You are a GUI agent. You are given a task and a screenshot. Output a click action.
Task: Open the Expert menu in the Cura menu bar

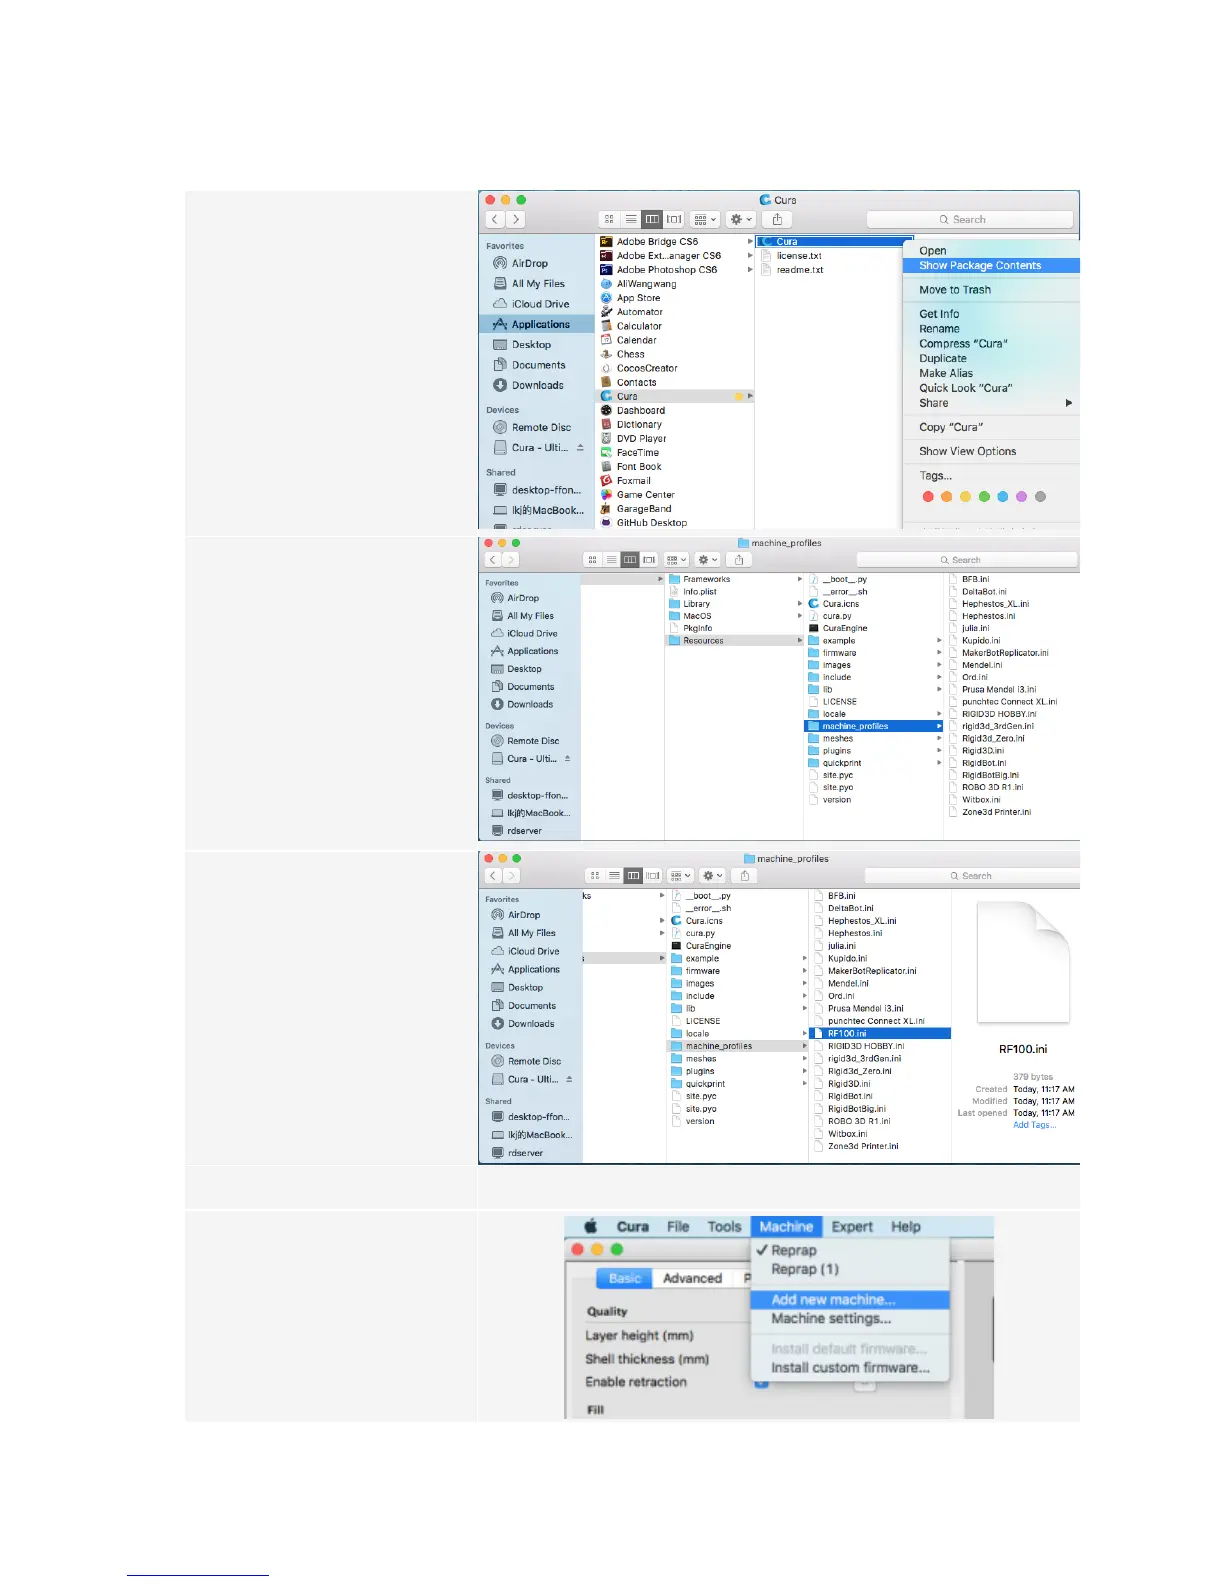point(852,1227)
